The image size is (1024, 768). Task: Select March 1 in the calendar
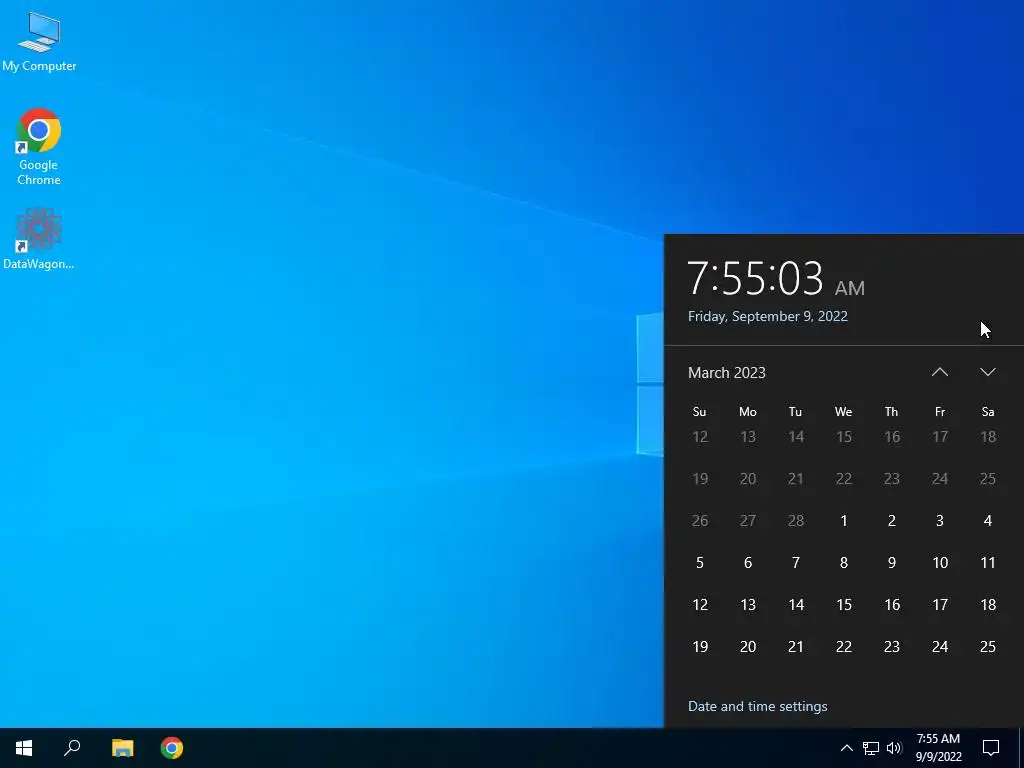pyautogui.click(x=844, y=520)
